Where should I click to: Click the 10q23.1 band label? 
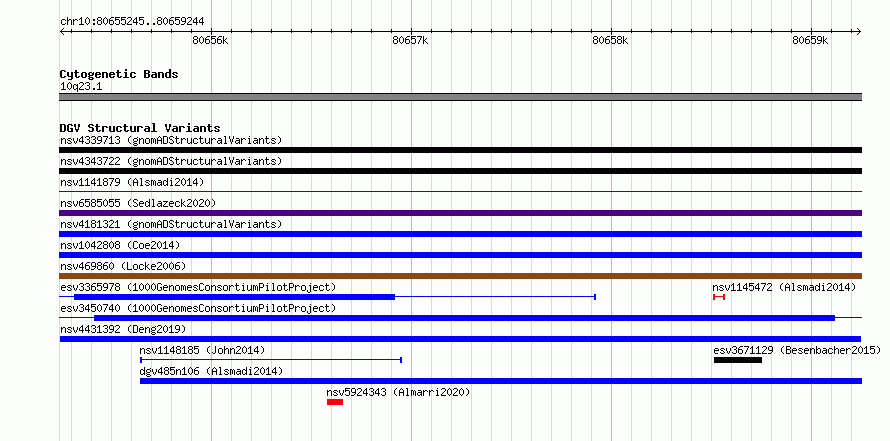(x=81, y=87)
